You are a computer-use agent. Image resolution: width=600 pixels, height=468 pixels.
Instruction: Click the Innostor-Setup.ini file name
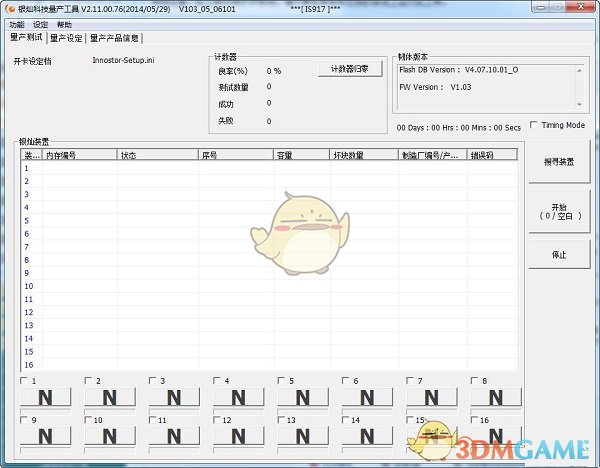click(x=123, y=60)
